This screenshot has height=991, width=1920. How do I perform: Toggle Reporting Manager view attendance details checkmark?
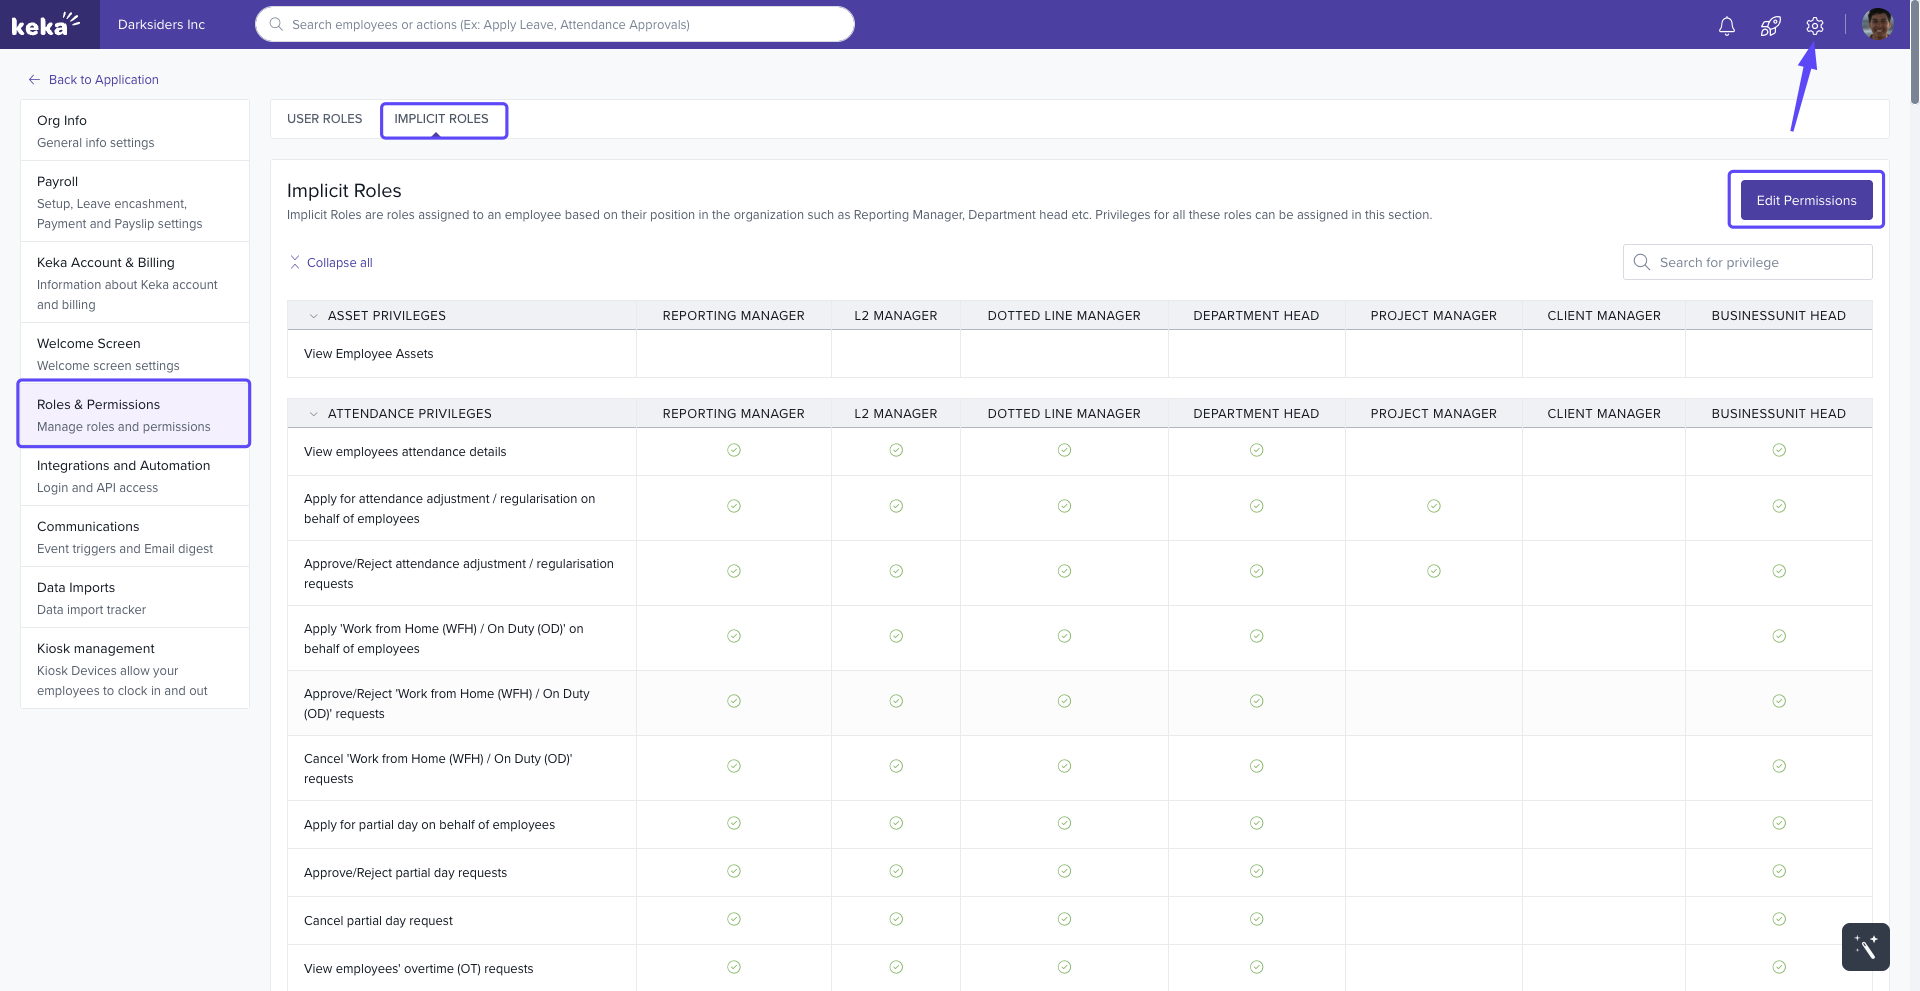pos(734,450)
